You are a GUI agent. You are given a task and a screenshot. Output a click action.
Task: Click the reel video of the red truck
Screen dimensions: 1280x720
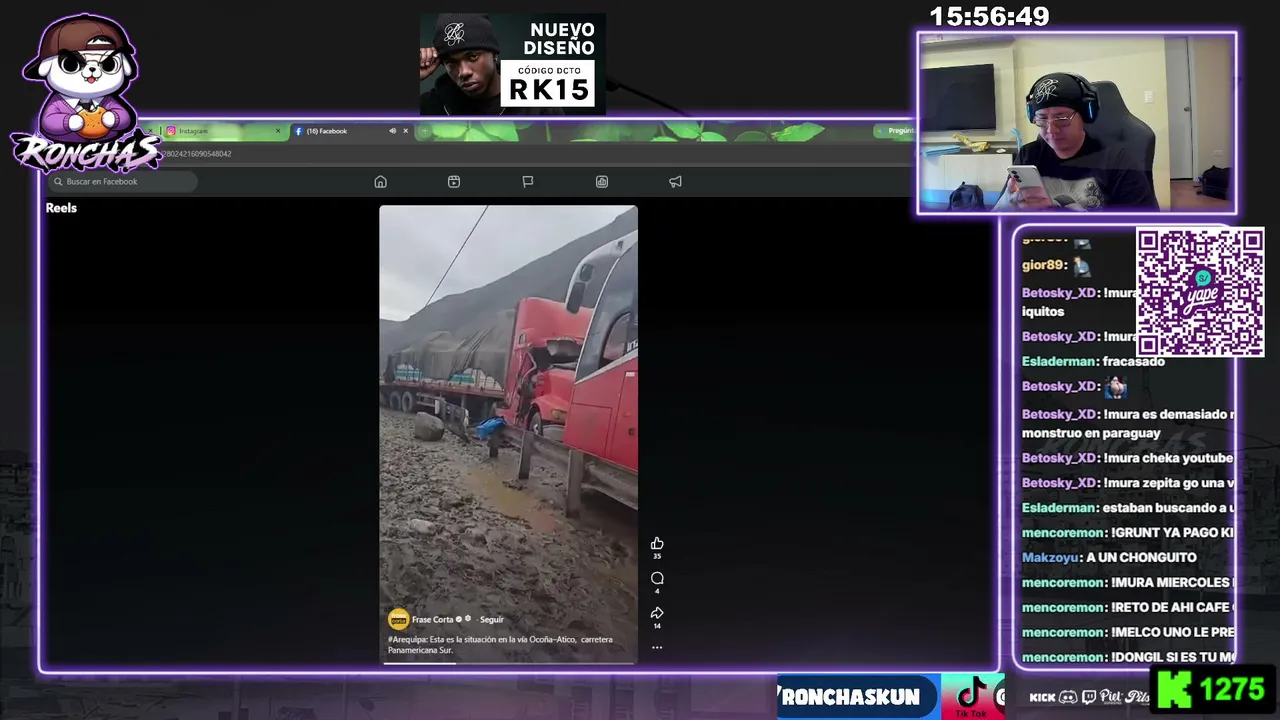[508, 434]
